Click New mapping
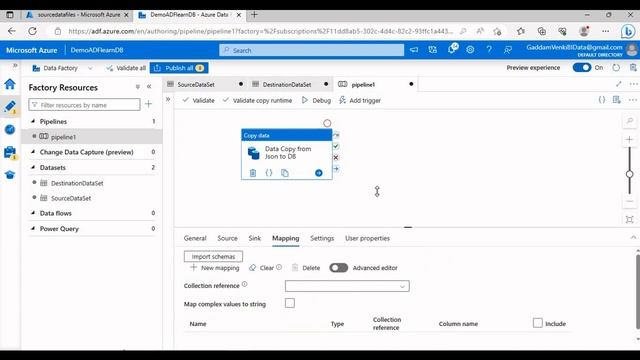 [215, 268]
